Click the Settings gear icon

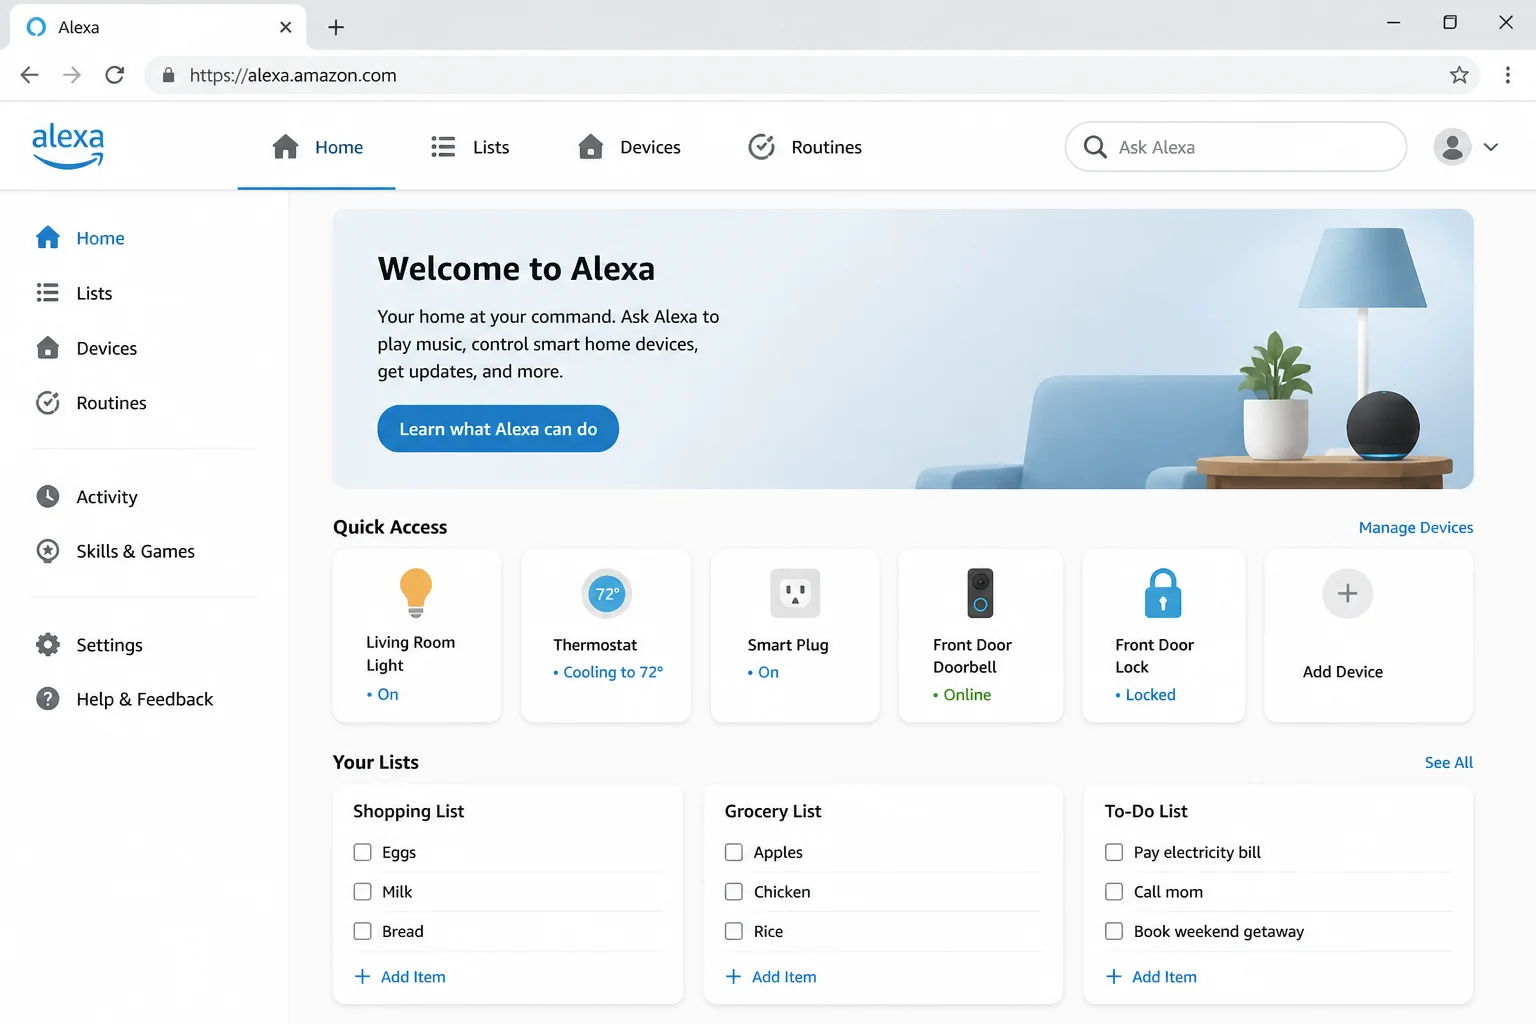[x=48, y=644]
